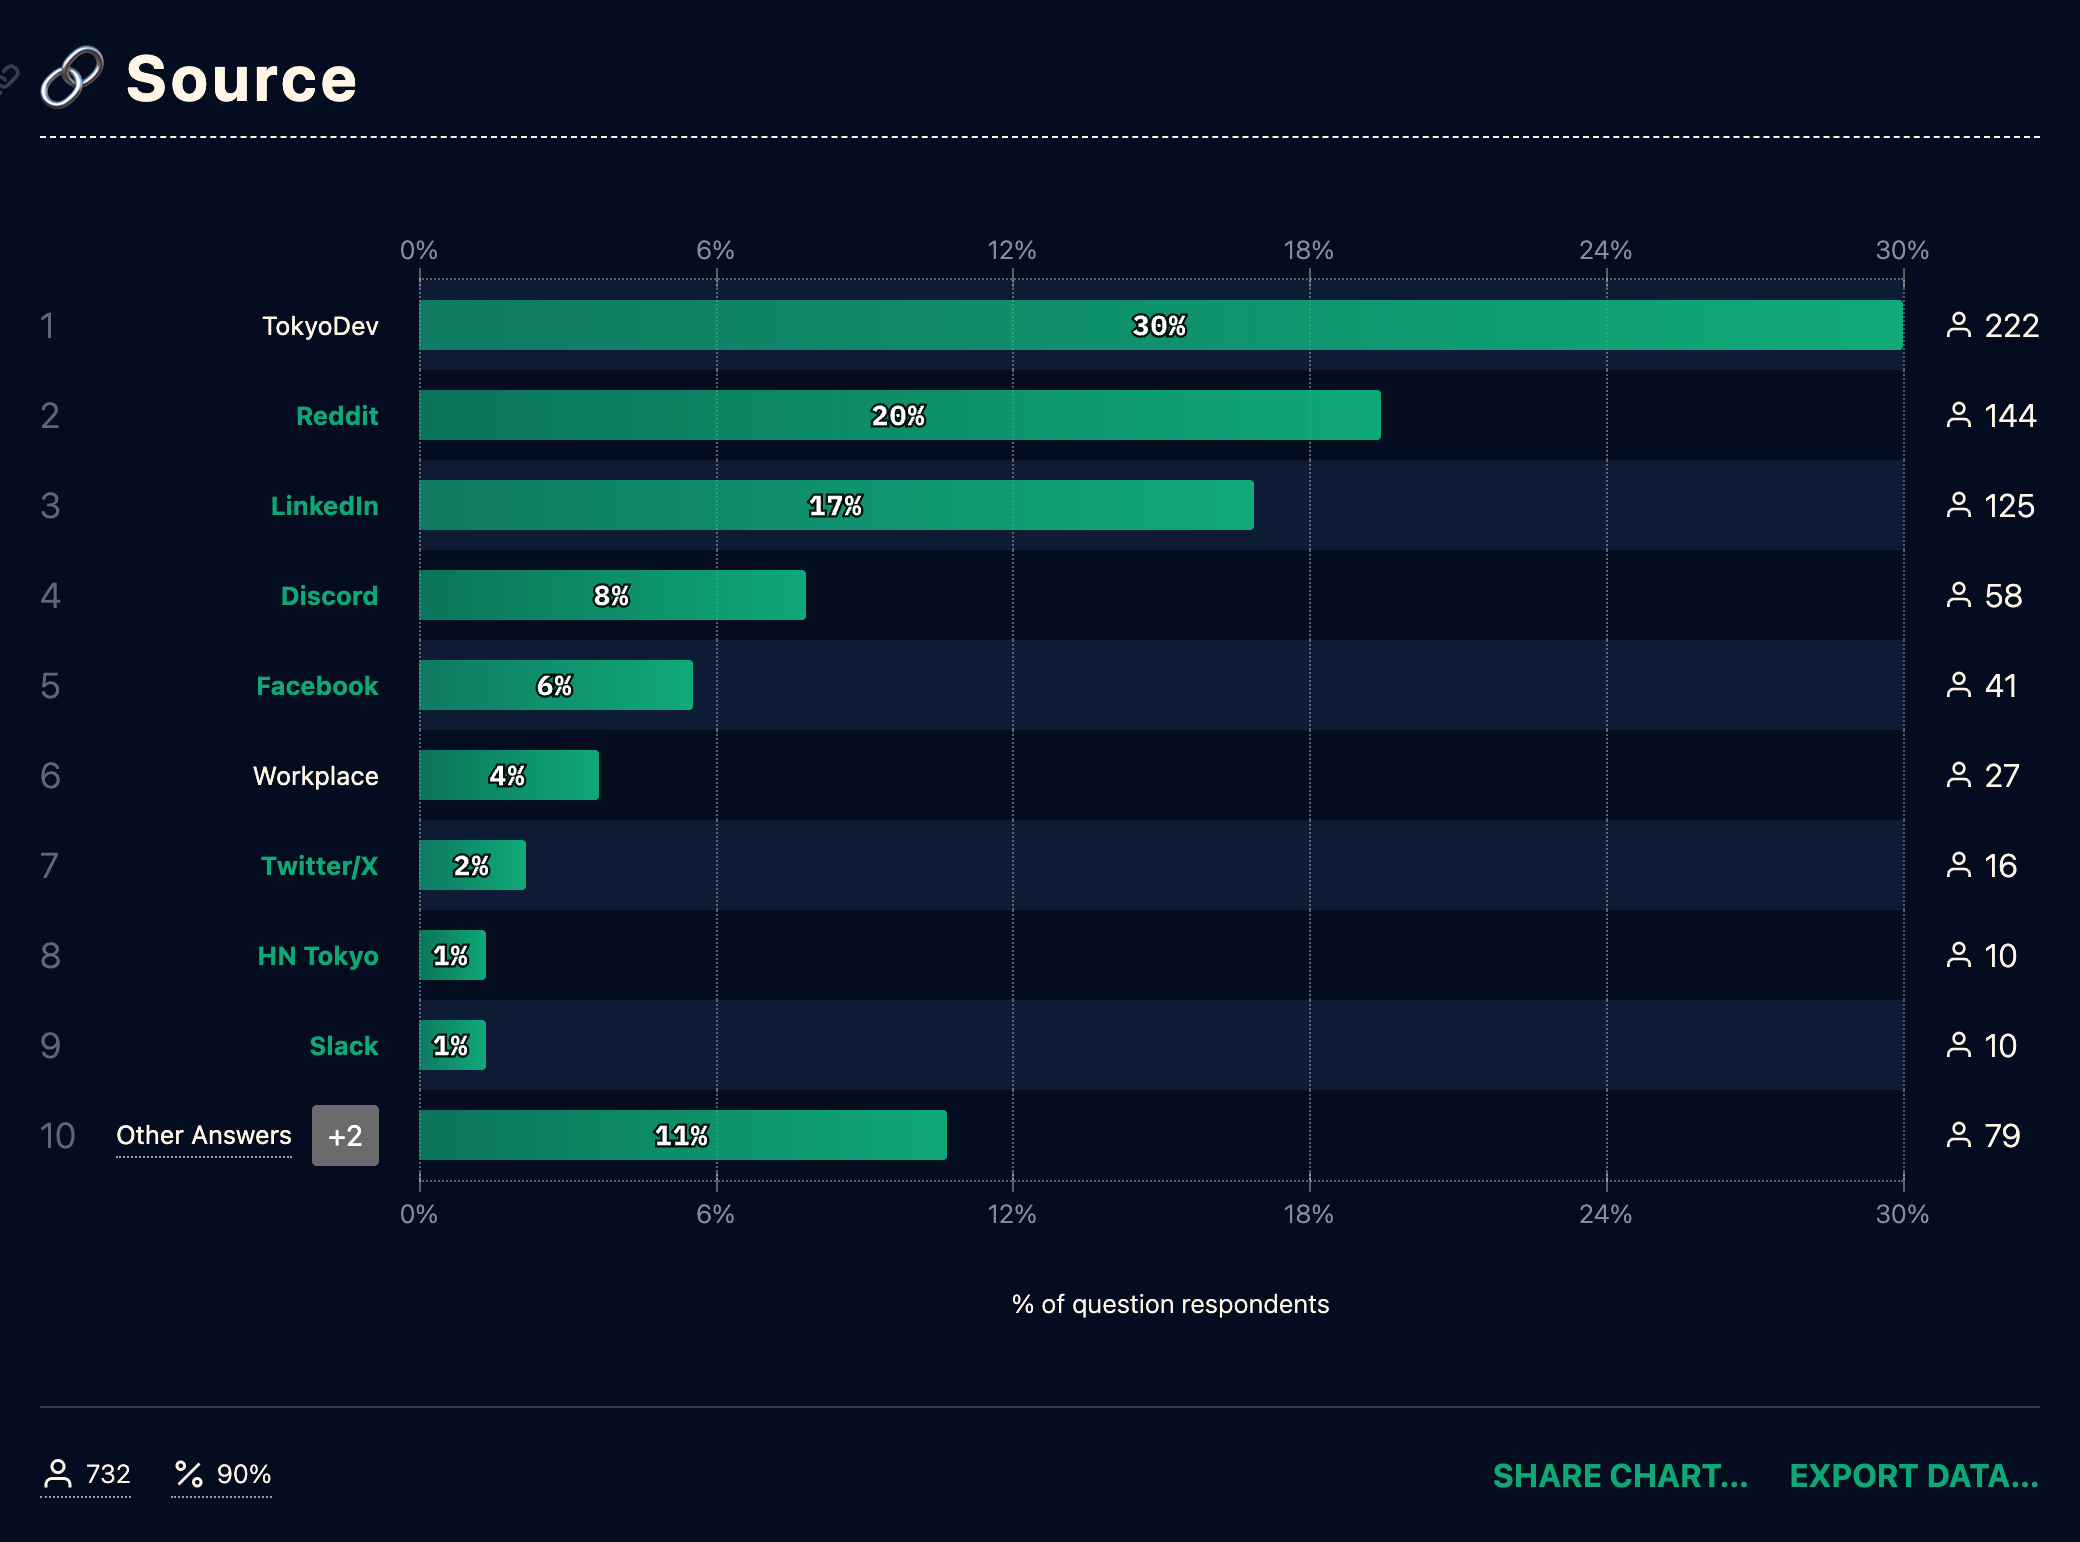This screenshot has height=1542, width=2080.
Task: Click the percent icon beside 90%
Action: [188, 1473]
